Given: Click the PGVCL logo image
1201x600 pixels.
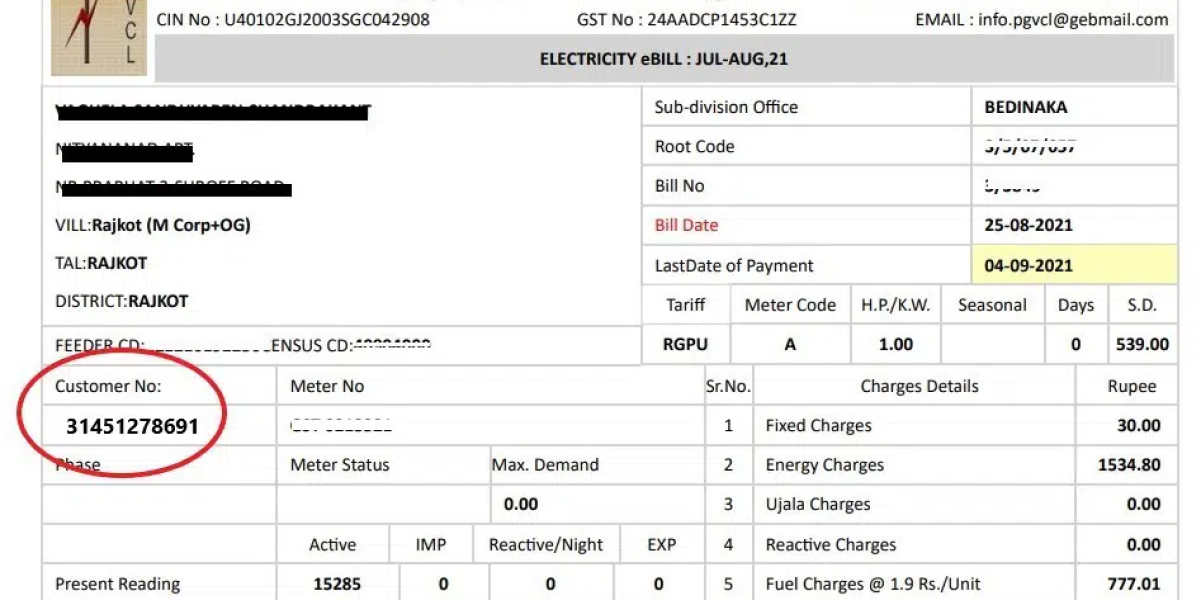Looking at the screenshot, I should click(x=99, y=39).
